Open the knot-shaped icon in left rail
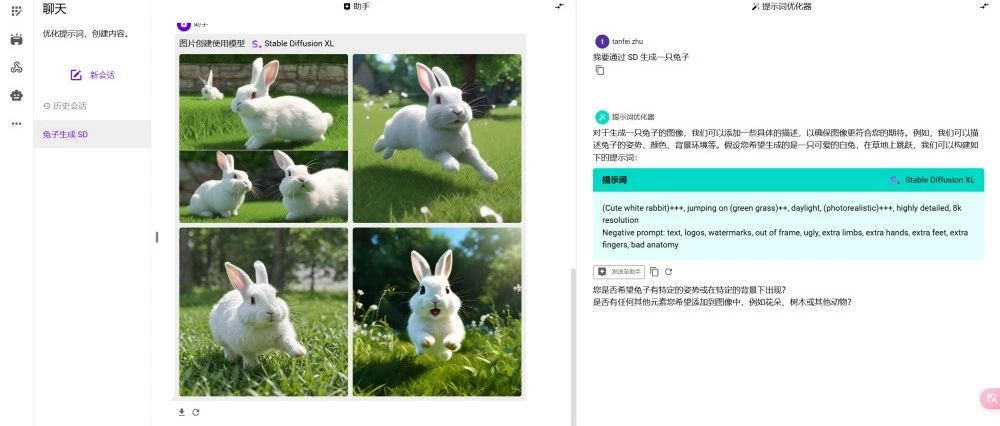 point(17,67)
